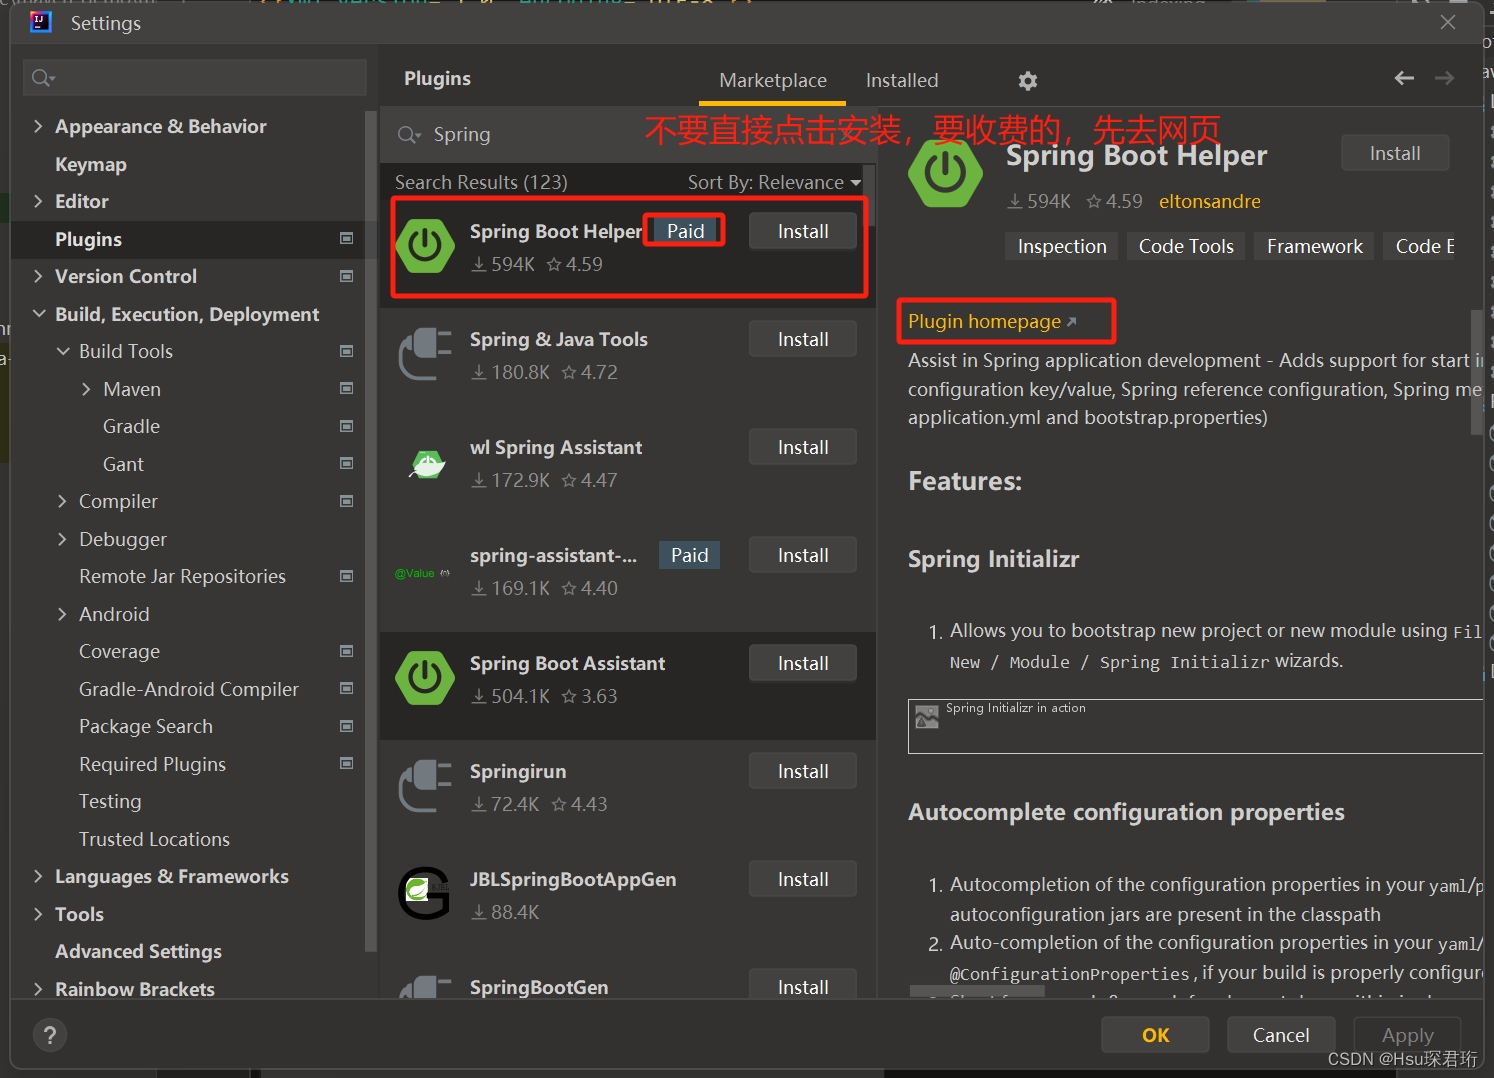Image resolution: width=1494 pixels, height=1078 pixels.
Task: Click Springirun plug icon
Action: (425, 785)
